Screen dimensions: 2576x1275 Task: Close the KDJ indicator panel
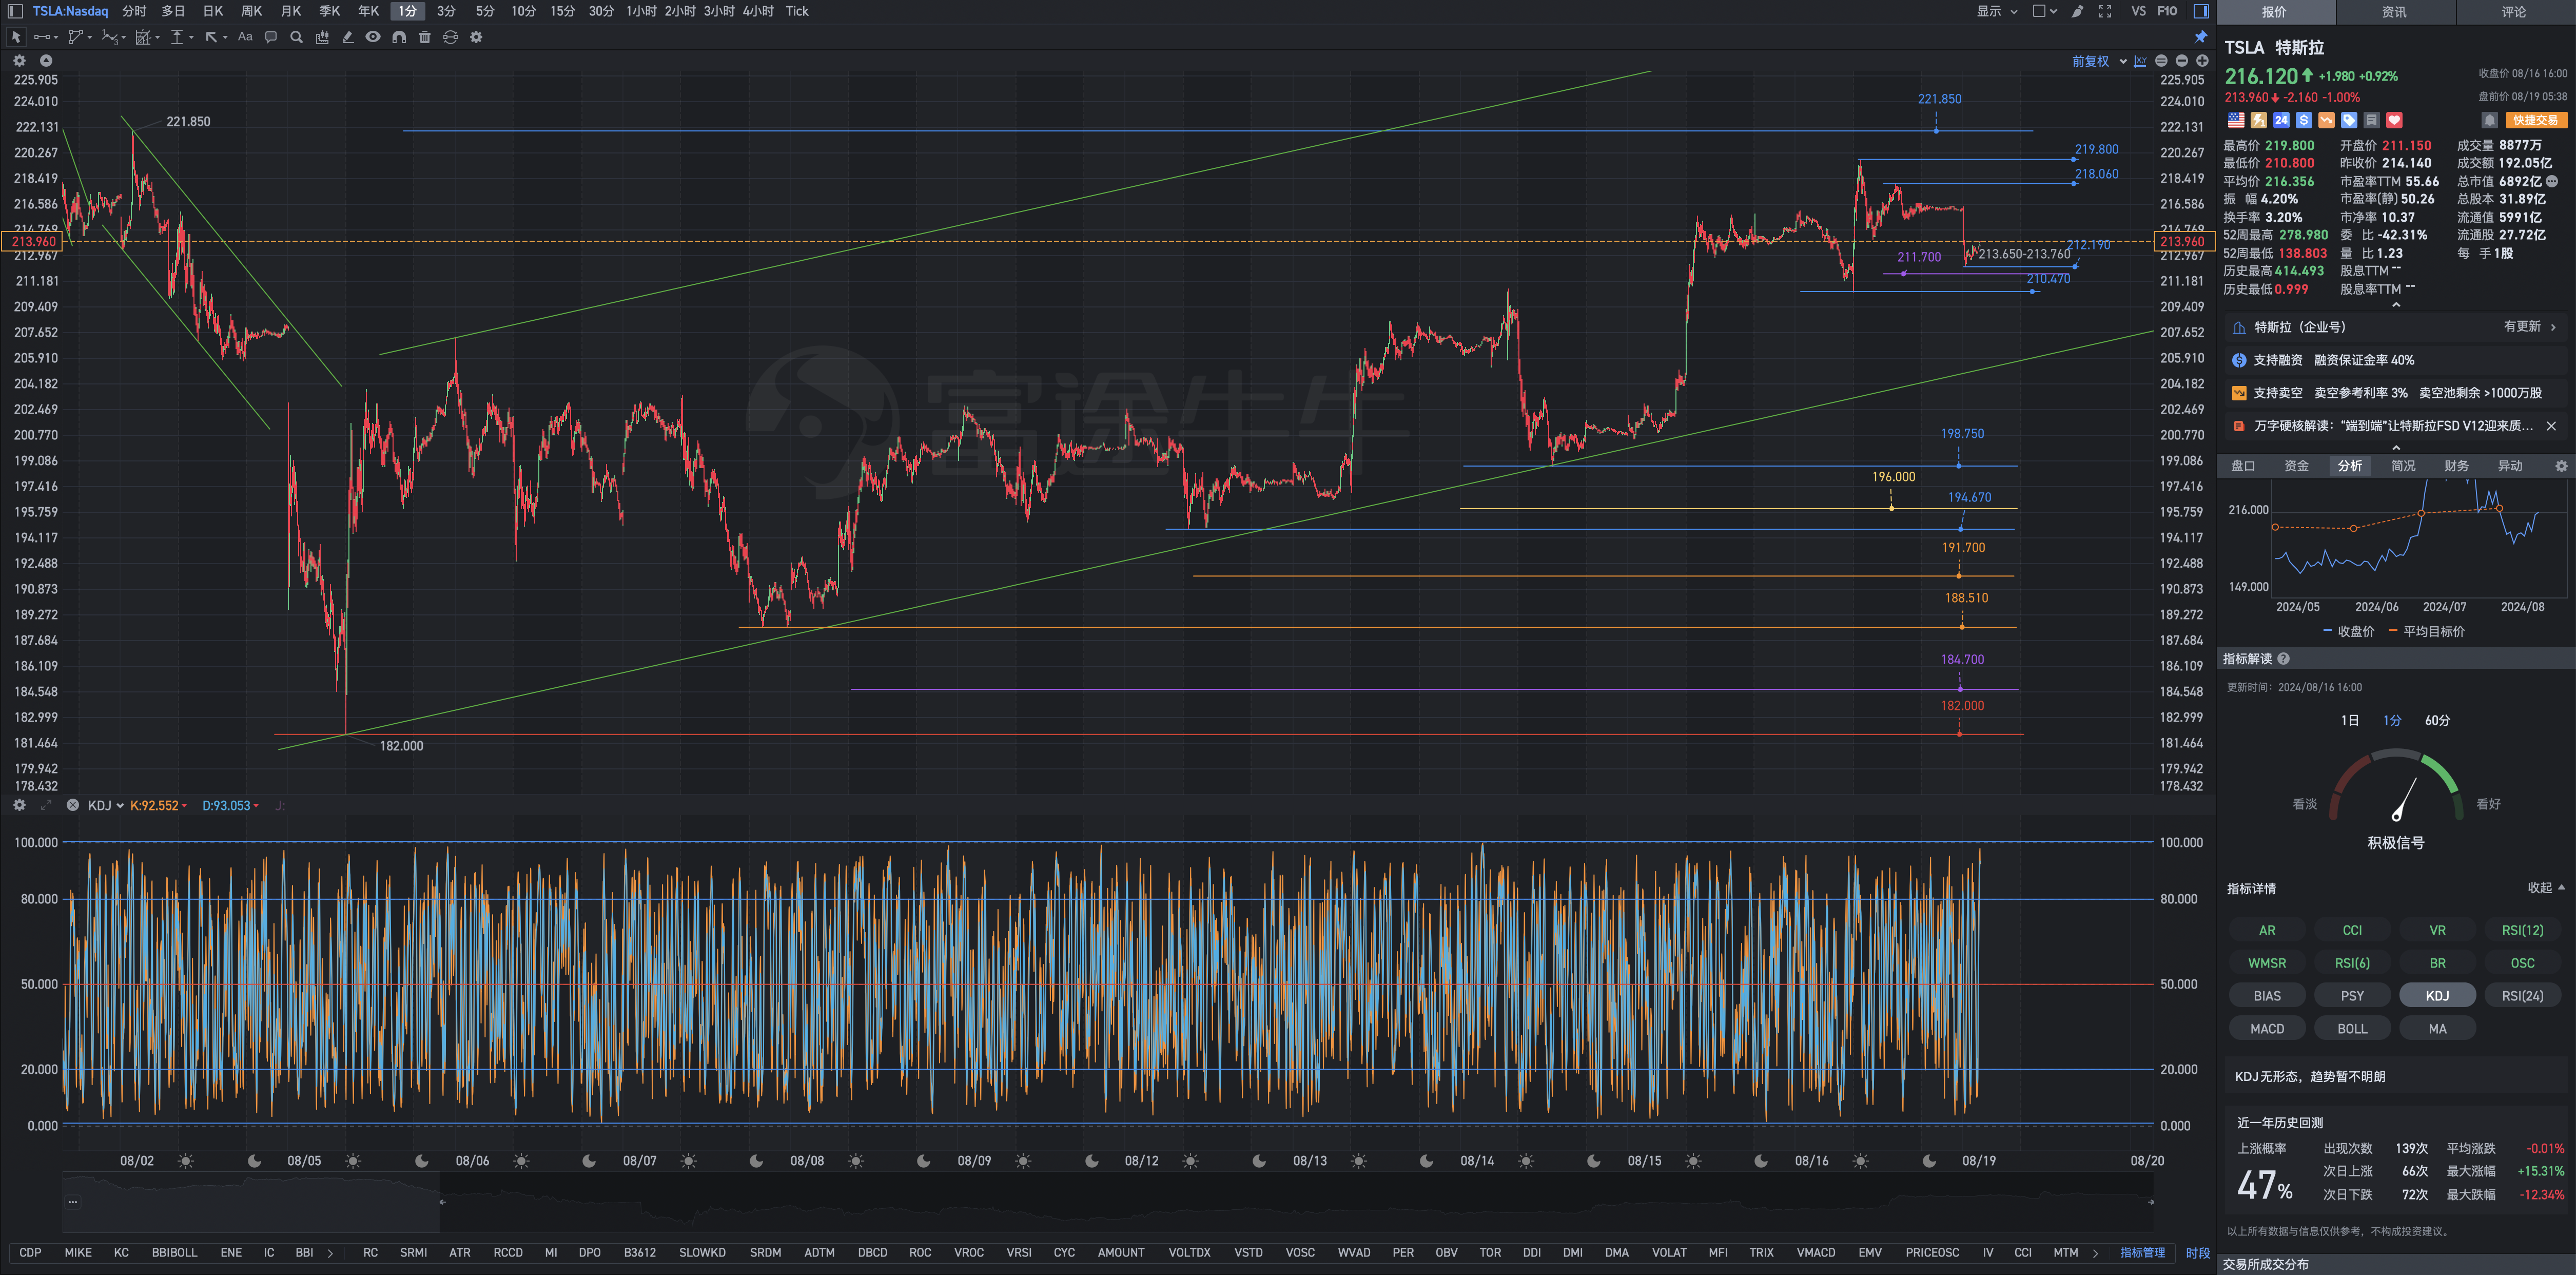pos(72,805)
